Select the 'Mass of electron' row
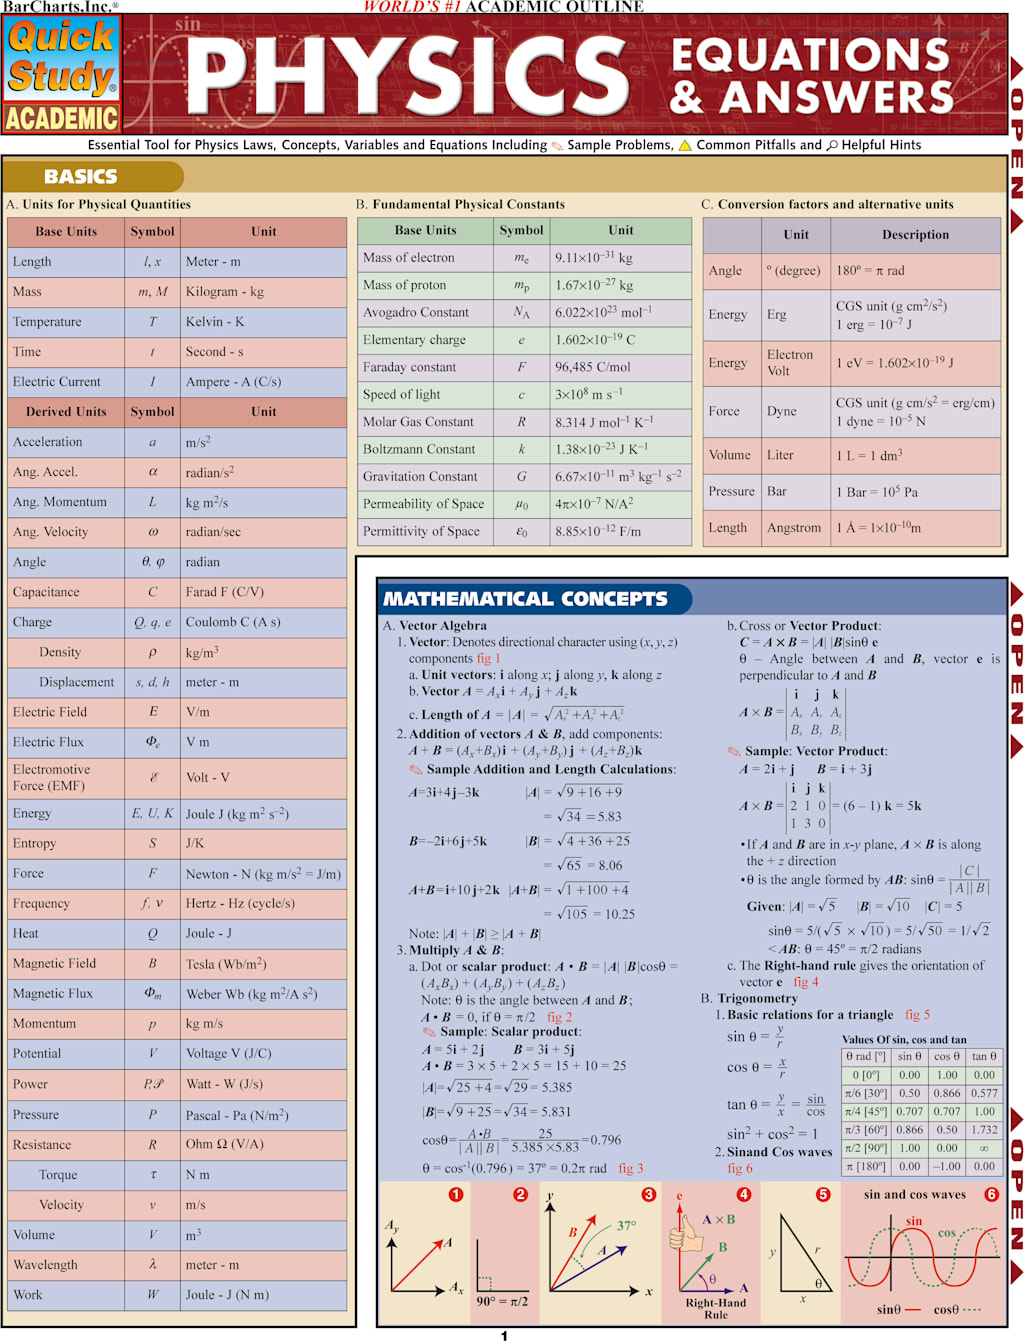The width and height of the screenshot is (1024, 1341). tap(525, 258)
